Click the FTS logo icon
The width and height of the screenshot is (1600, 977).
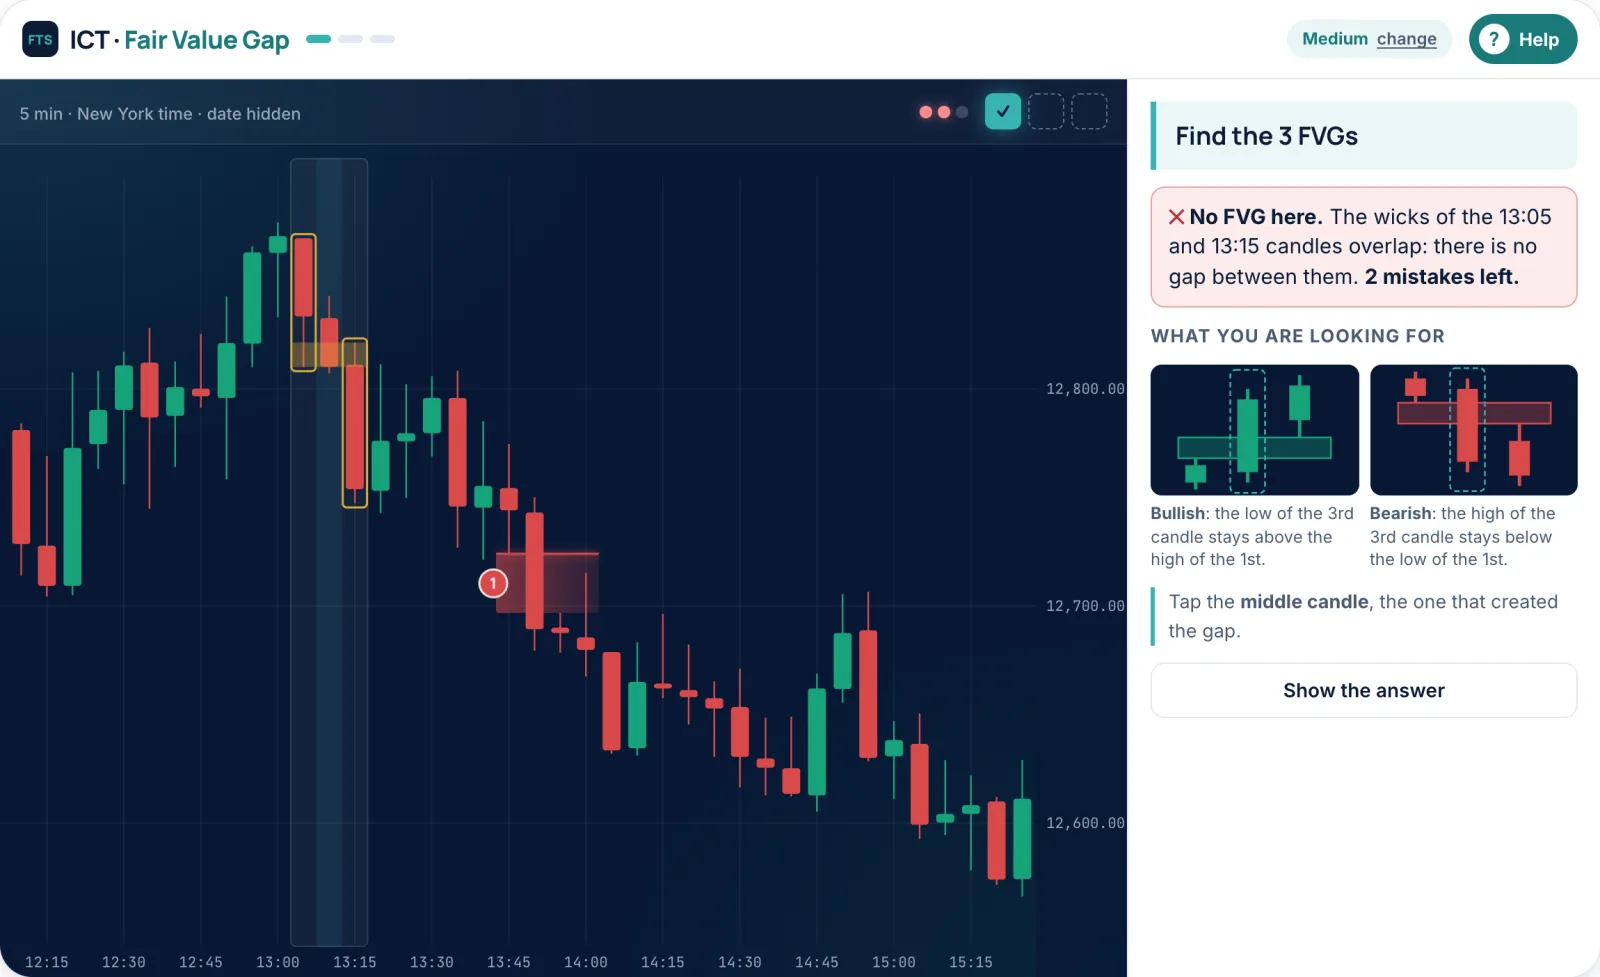tap(40, 39)
